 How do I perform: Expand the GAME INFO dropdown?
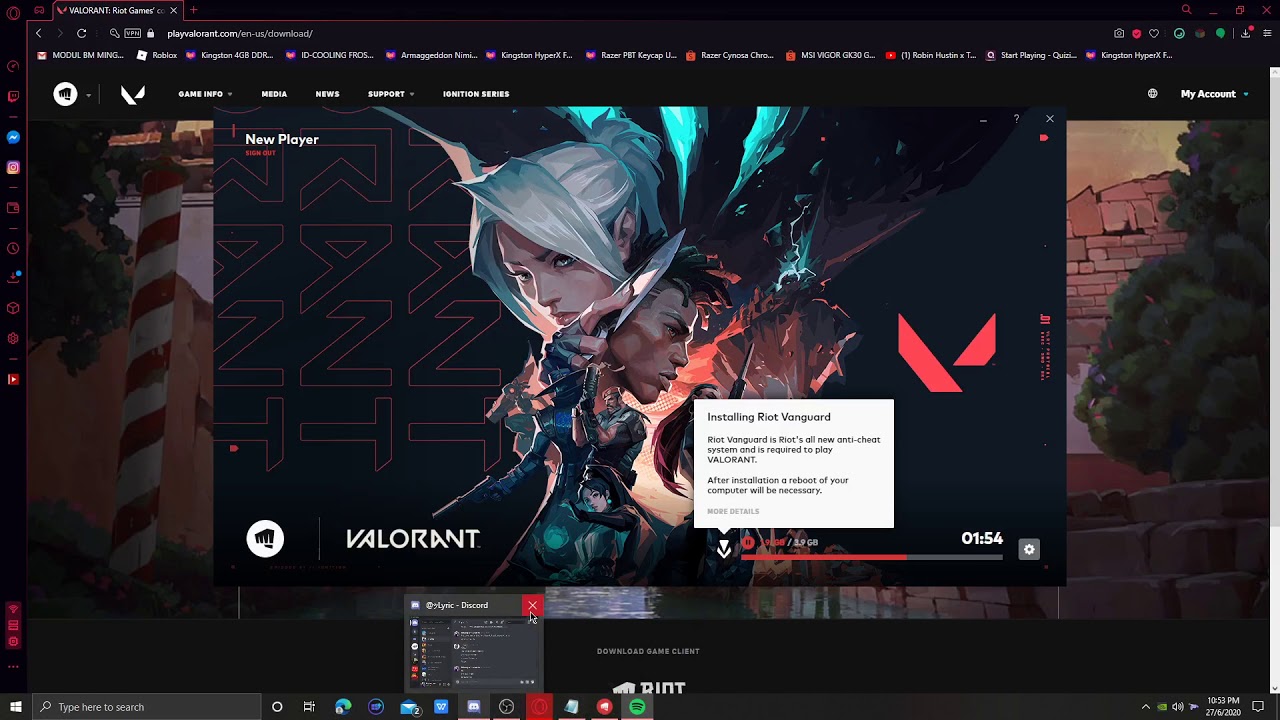point(205,94)
